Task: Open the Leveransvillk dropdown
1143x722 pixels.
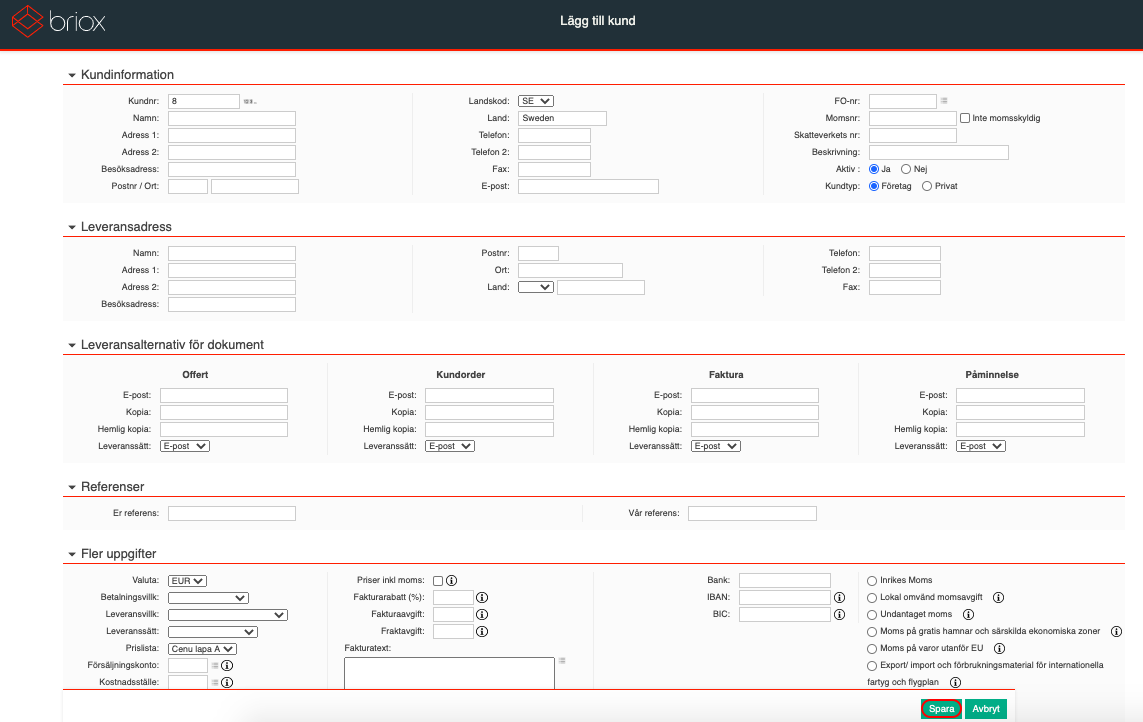Action: click(227, 615)
